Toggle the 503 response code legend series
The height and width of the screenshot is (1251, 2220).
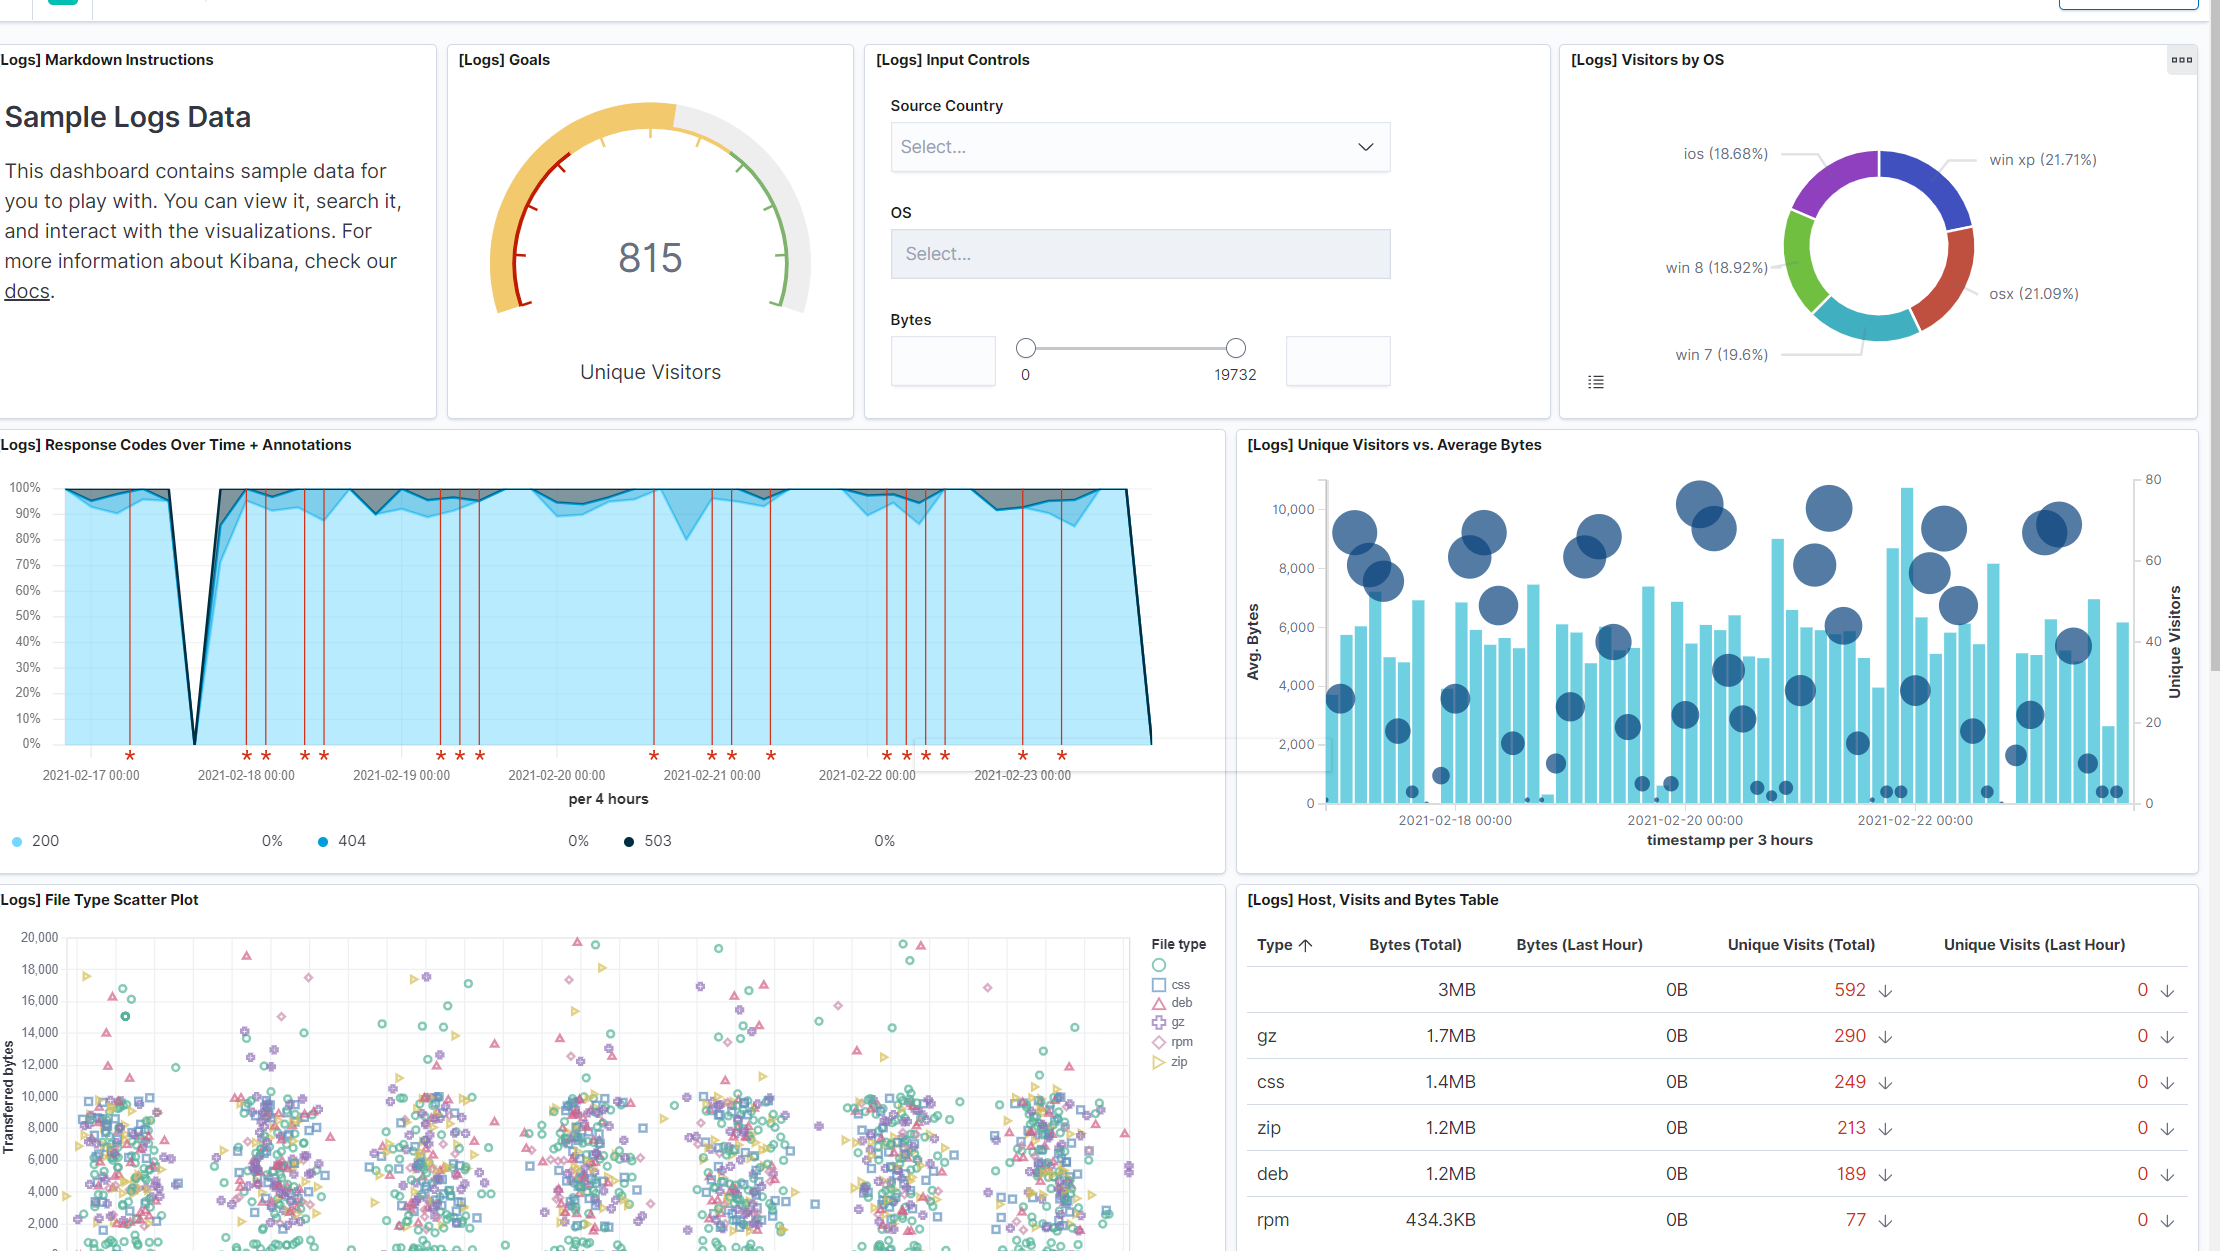pos(648,841)
